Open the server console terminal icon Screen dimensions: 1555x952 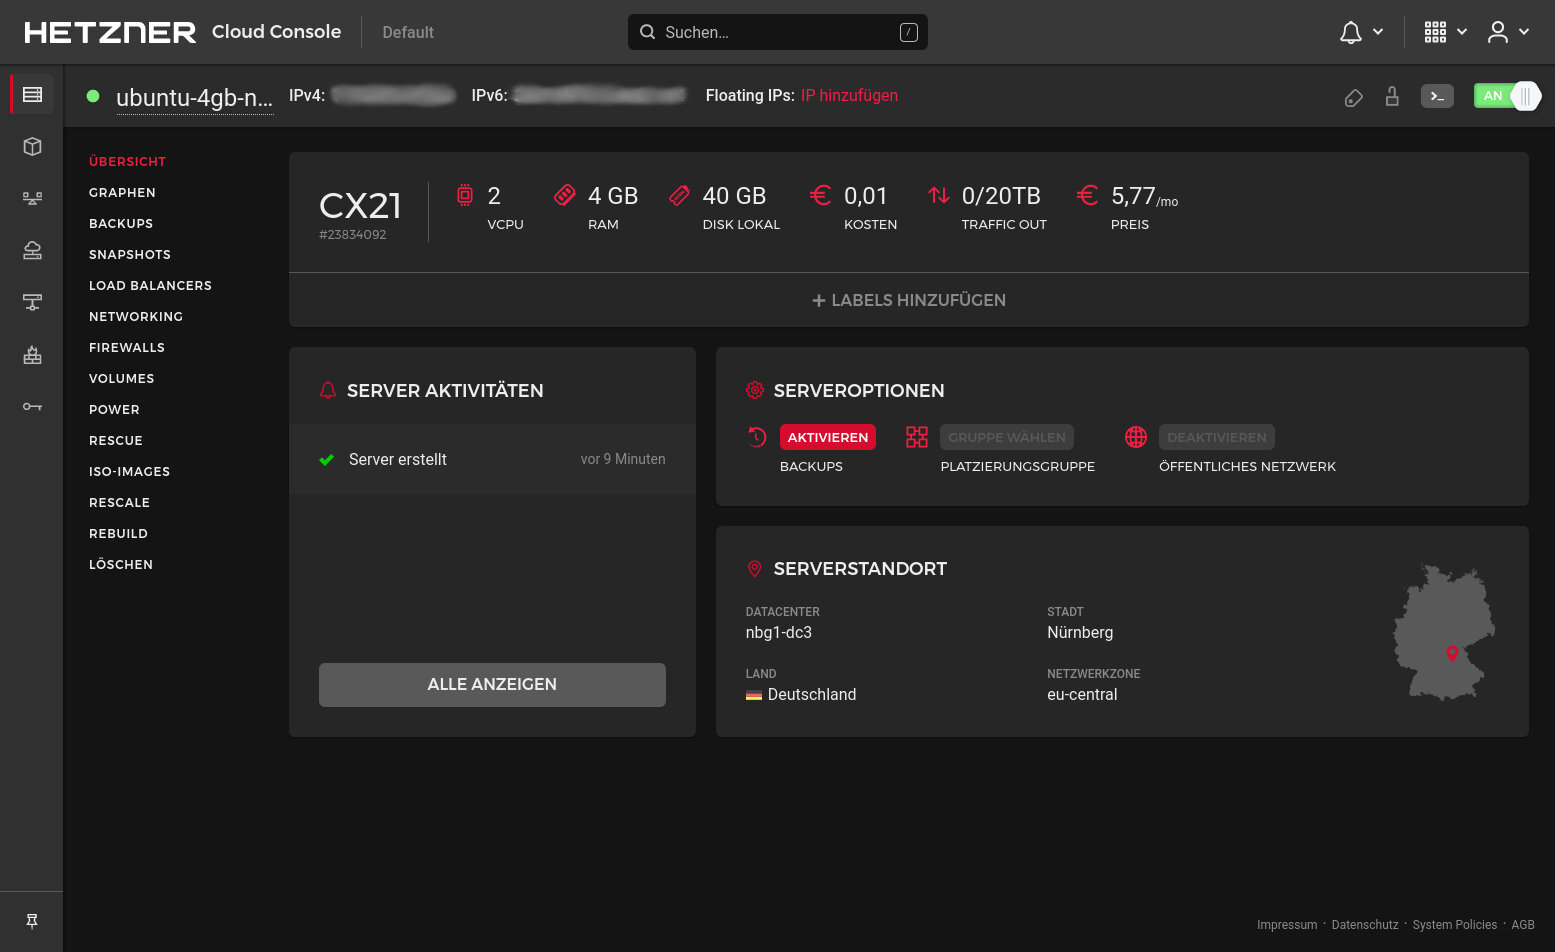pos(1437,96)
